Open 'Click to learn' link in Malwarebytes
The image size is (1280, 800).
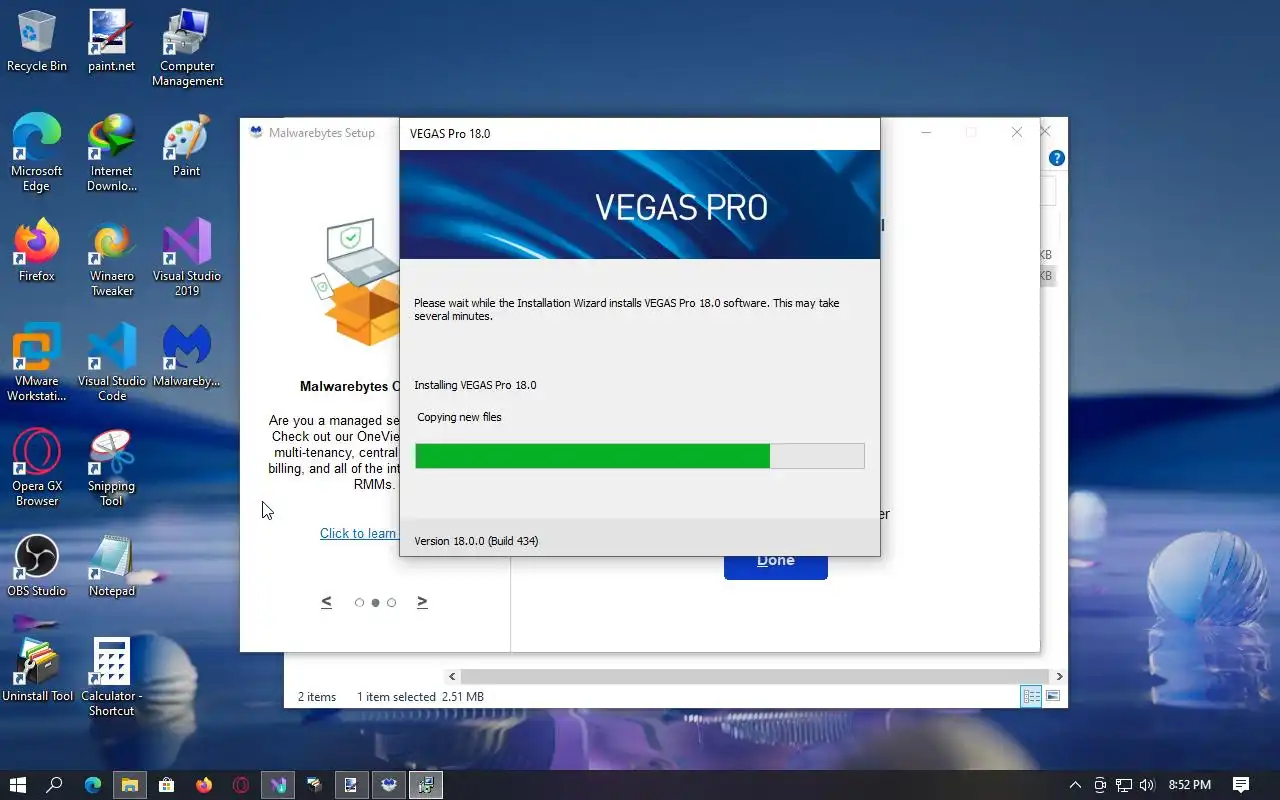click(358, 533)
